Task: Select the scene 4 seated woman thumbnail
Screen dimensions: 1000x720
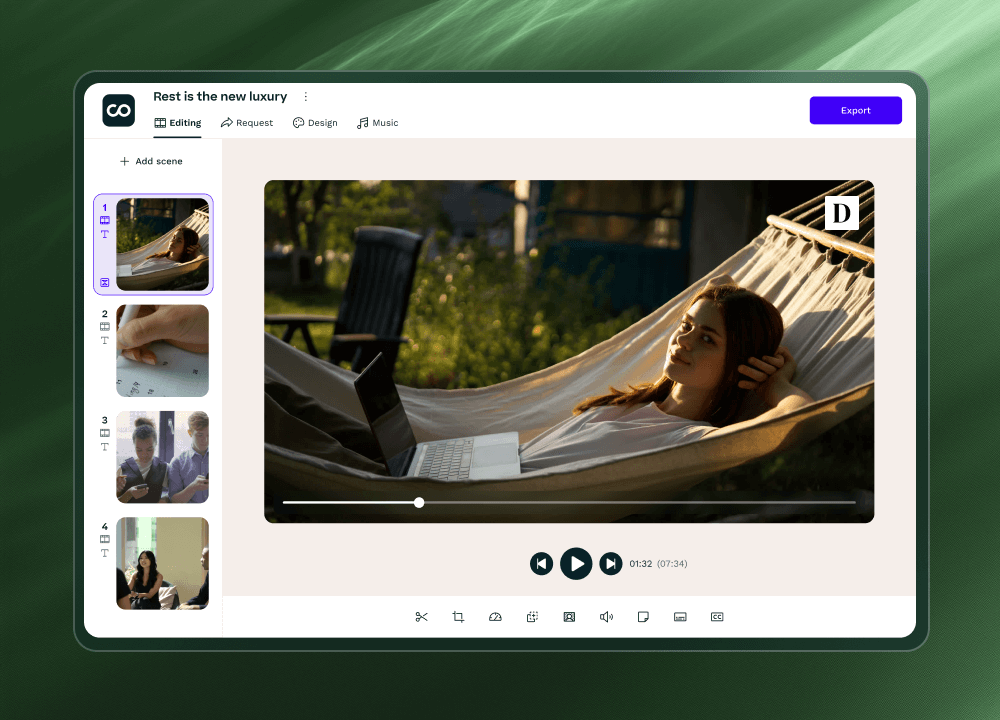Action: [x=162, y=563]
